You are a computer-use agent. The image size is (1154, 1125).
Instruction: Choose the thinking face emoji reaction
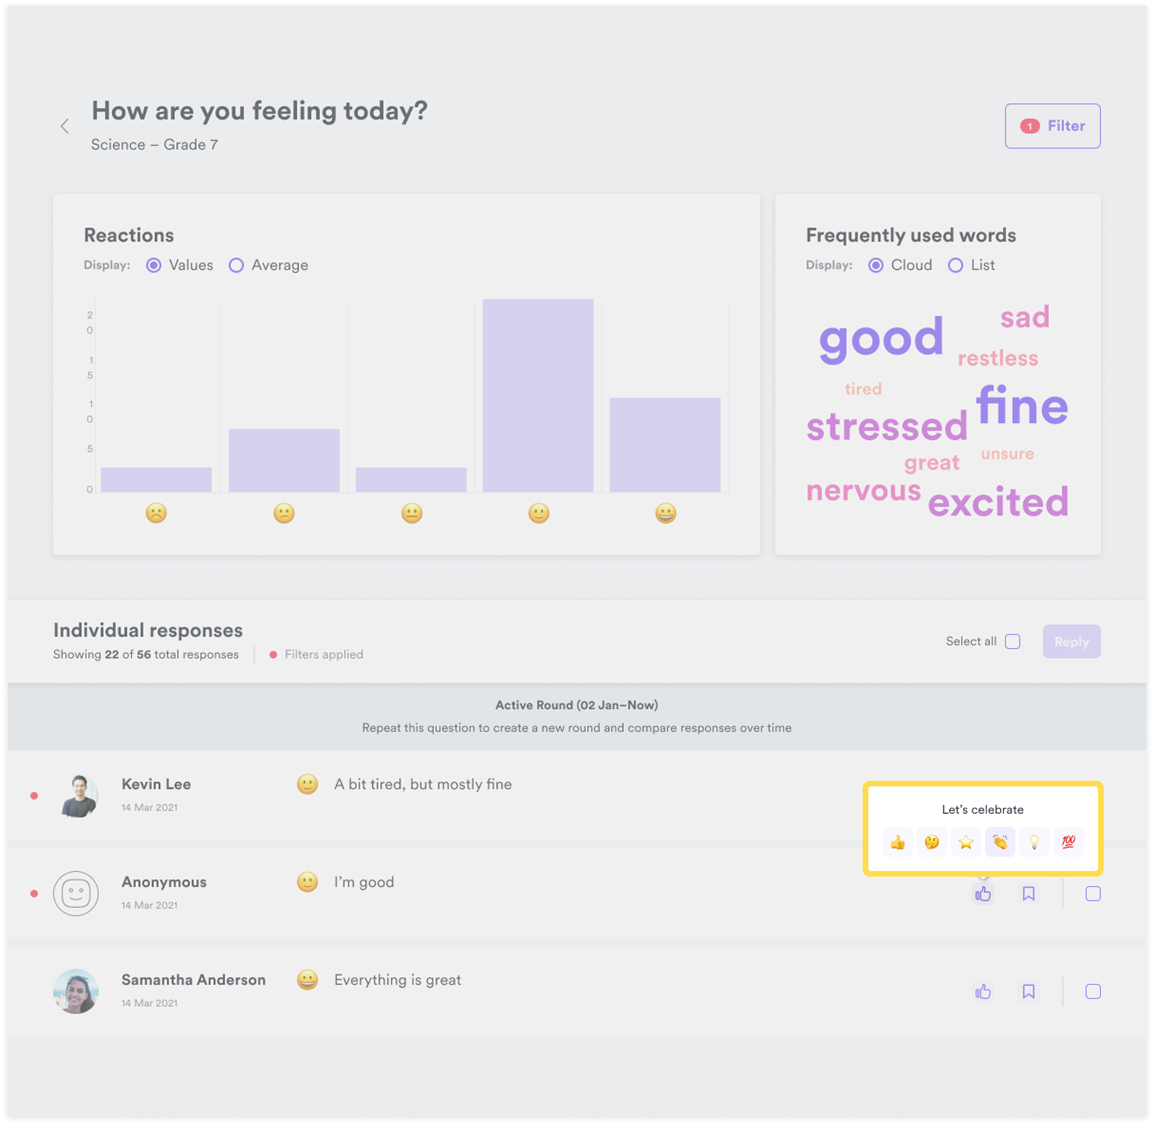[932, 842]
